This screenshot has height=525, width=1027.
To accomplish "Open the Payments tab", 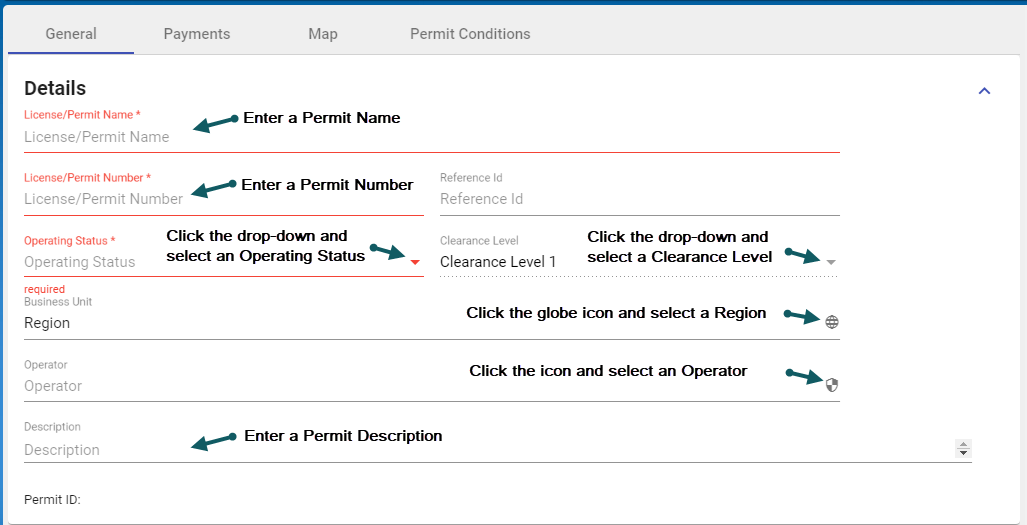I will (x=197, y=34).
